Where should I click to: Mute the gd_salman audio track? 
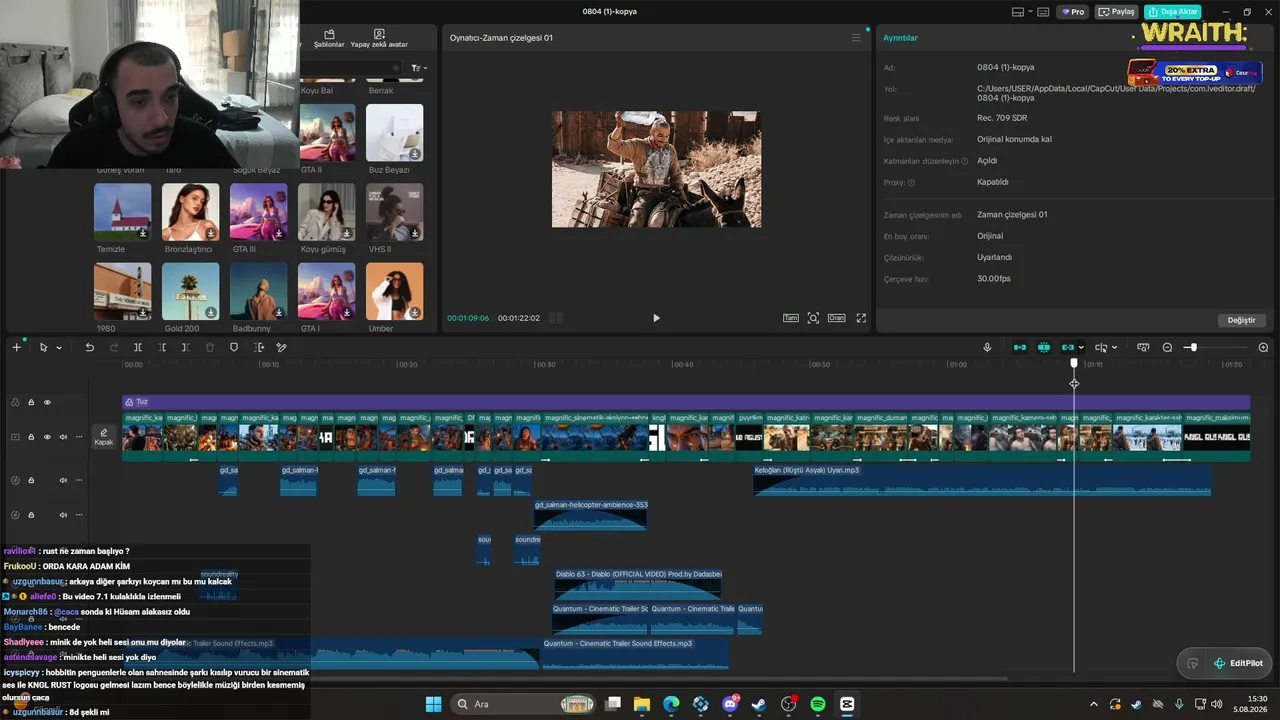(63, 480)
